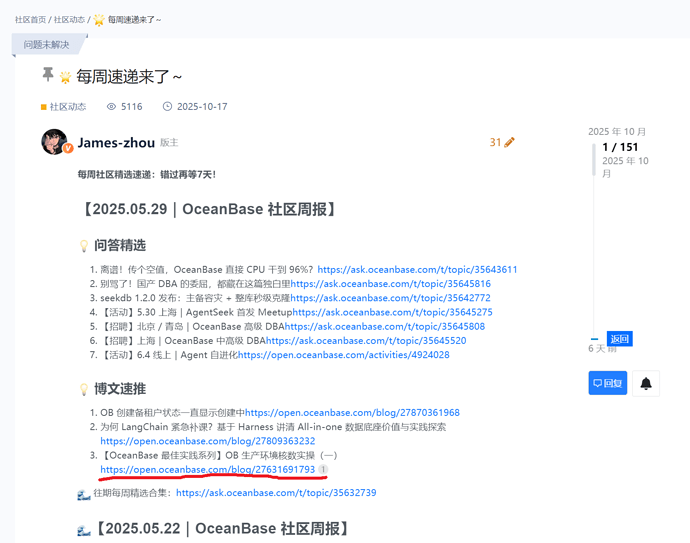Open link to topic 35645808
The width and height of the screenshot is (690, 543).
[385, 327]
